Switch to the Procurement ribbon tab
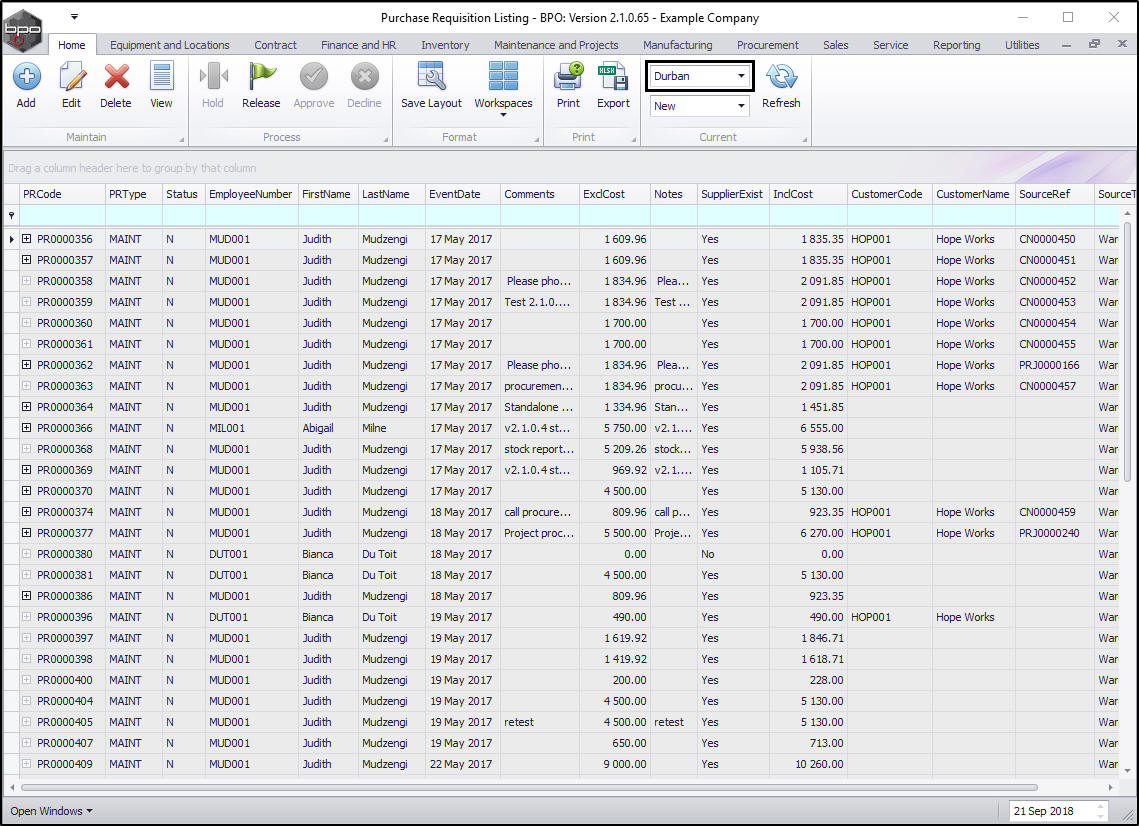 (x=767, y=45)
